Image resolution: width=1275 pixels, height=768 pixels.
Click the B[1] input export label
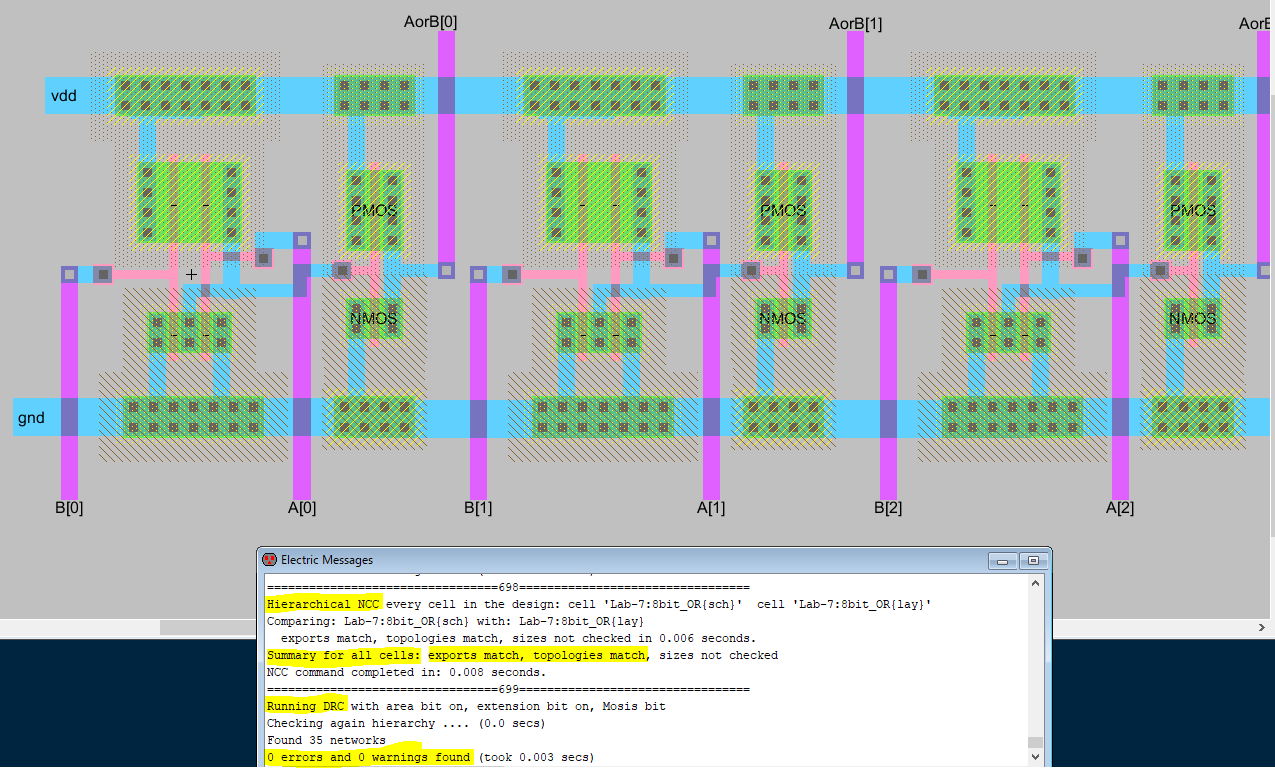coord(478,507)
